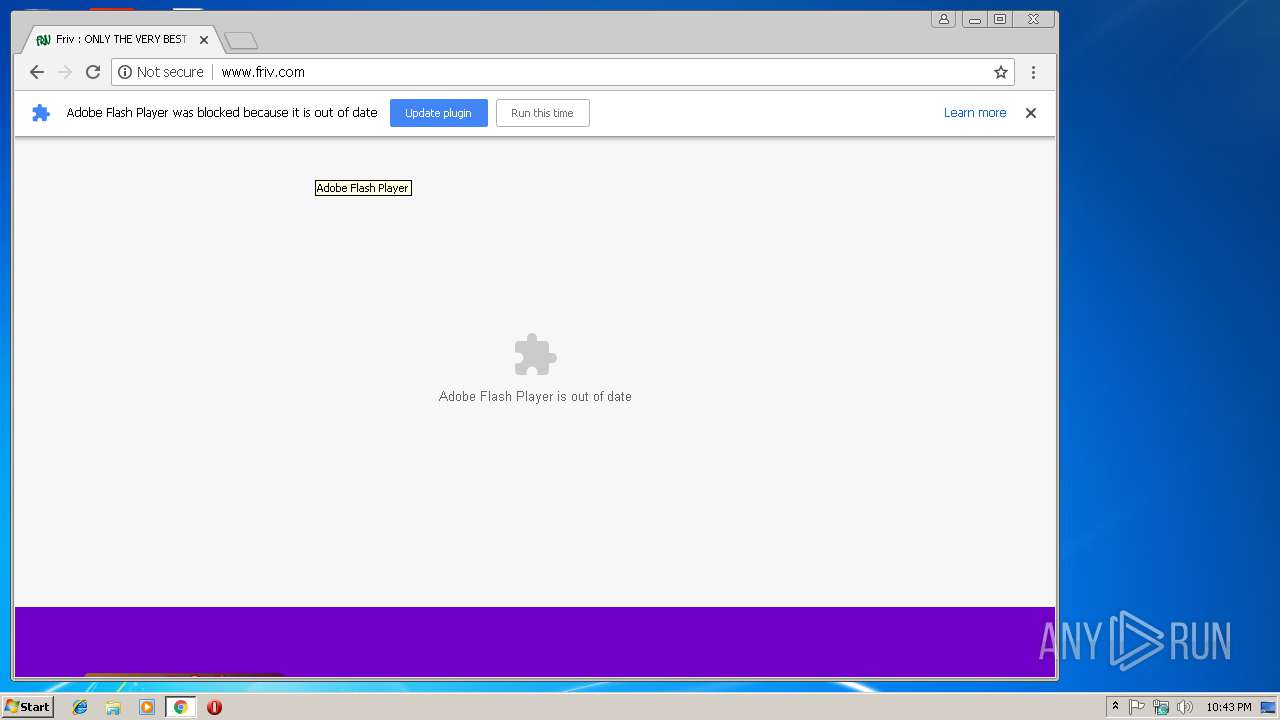Click the Update plugin button
Image resolution: width=1280 pixels, height=720 pixels.
(438, 113)
